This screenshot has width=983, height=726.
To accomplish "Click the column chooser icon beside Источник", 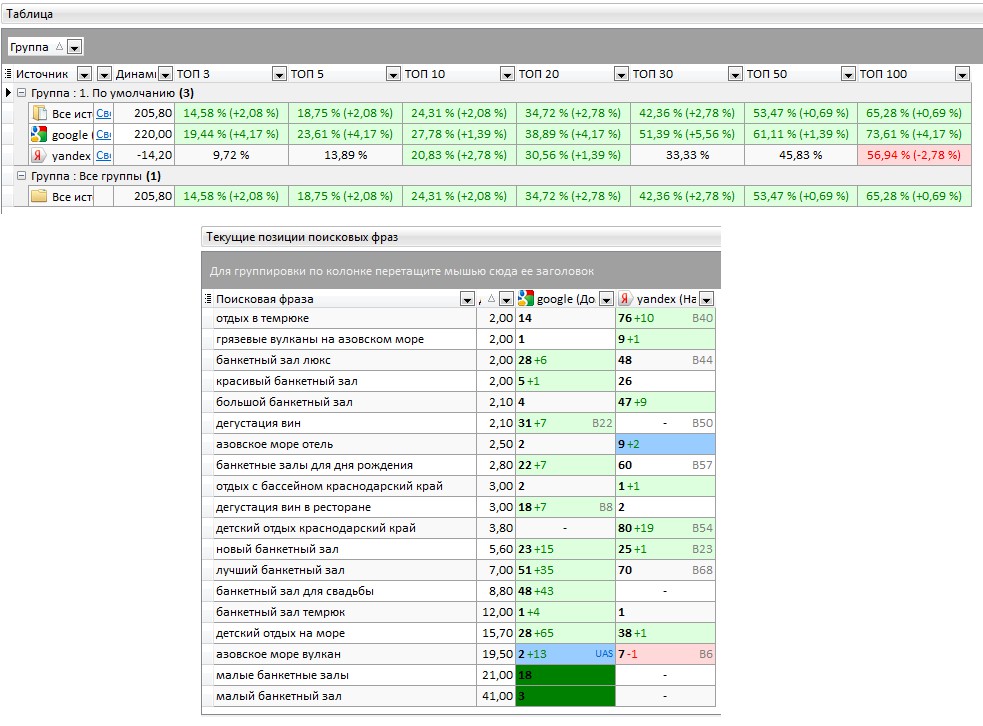I will point(8,74).
